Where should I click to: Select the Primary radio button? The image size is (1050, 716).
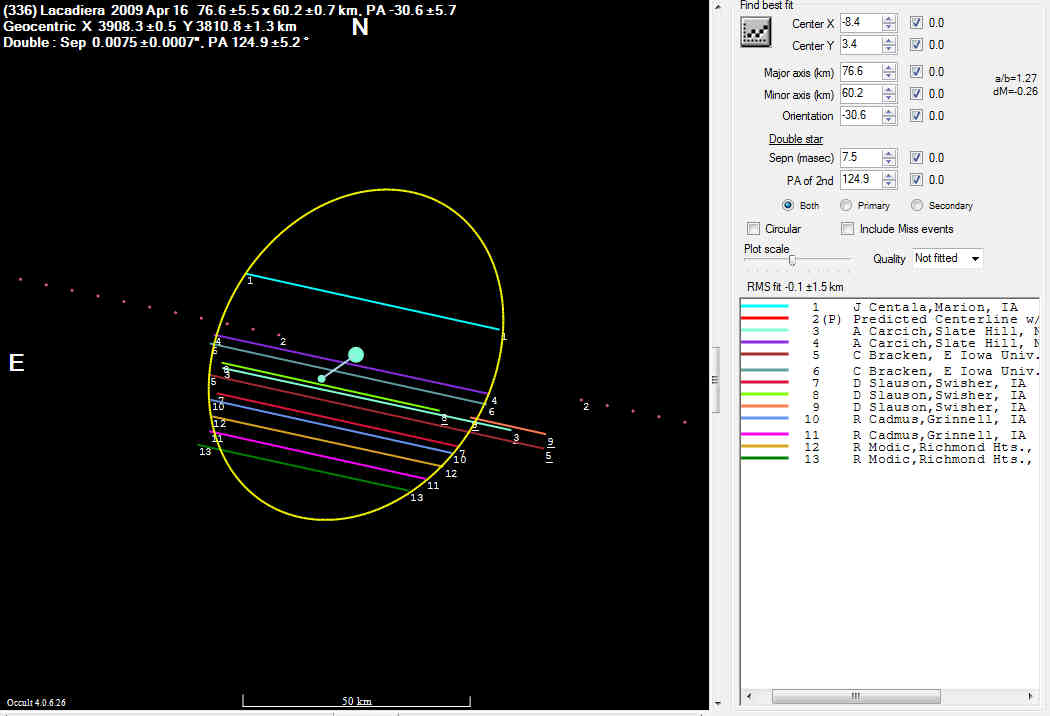846,206
